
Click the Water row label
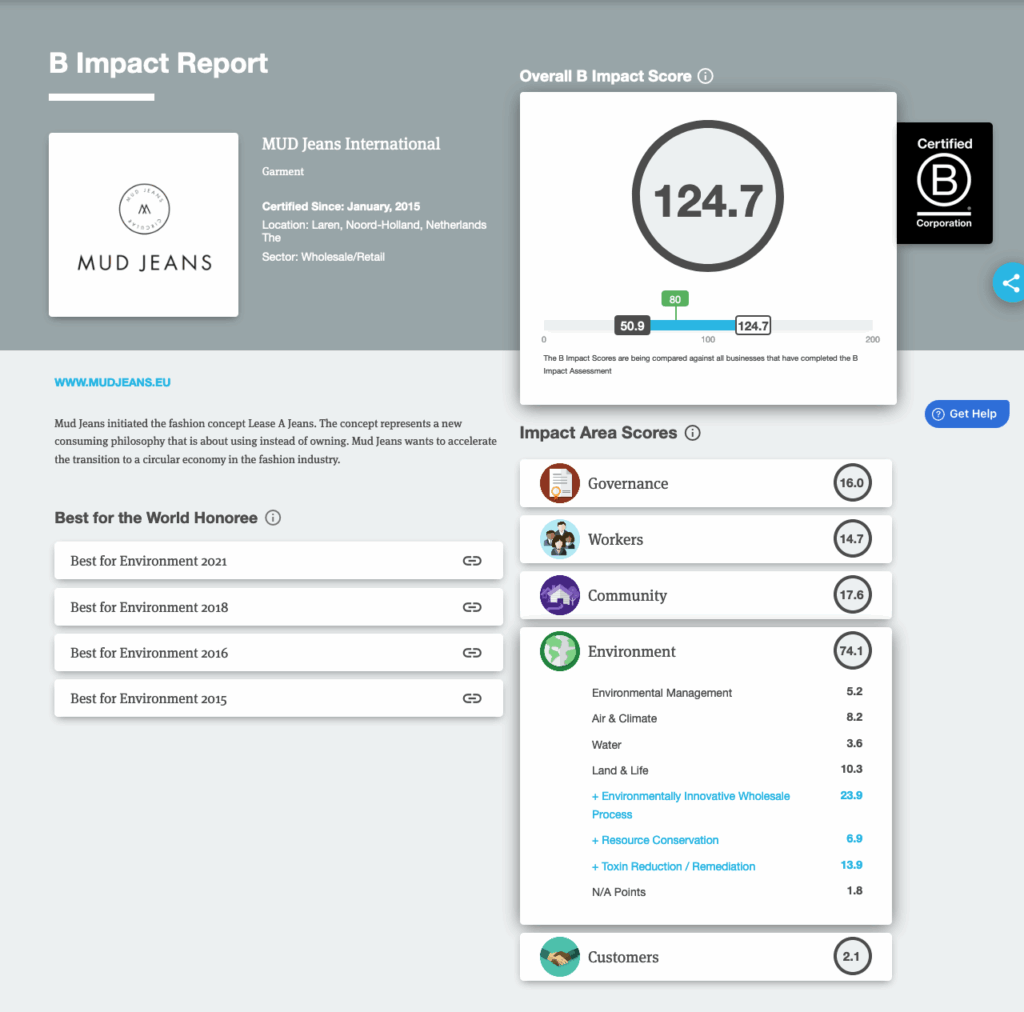[607, 745]
